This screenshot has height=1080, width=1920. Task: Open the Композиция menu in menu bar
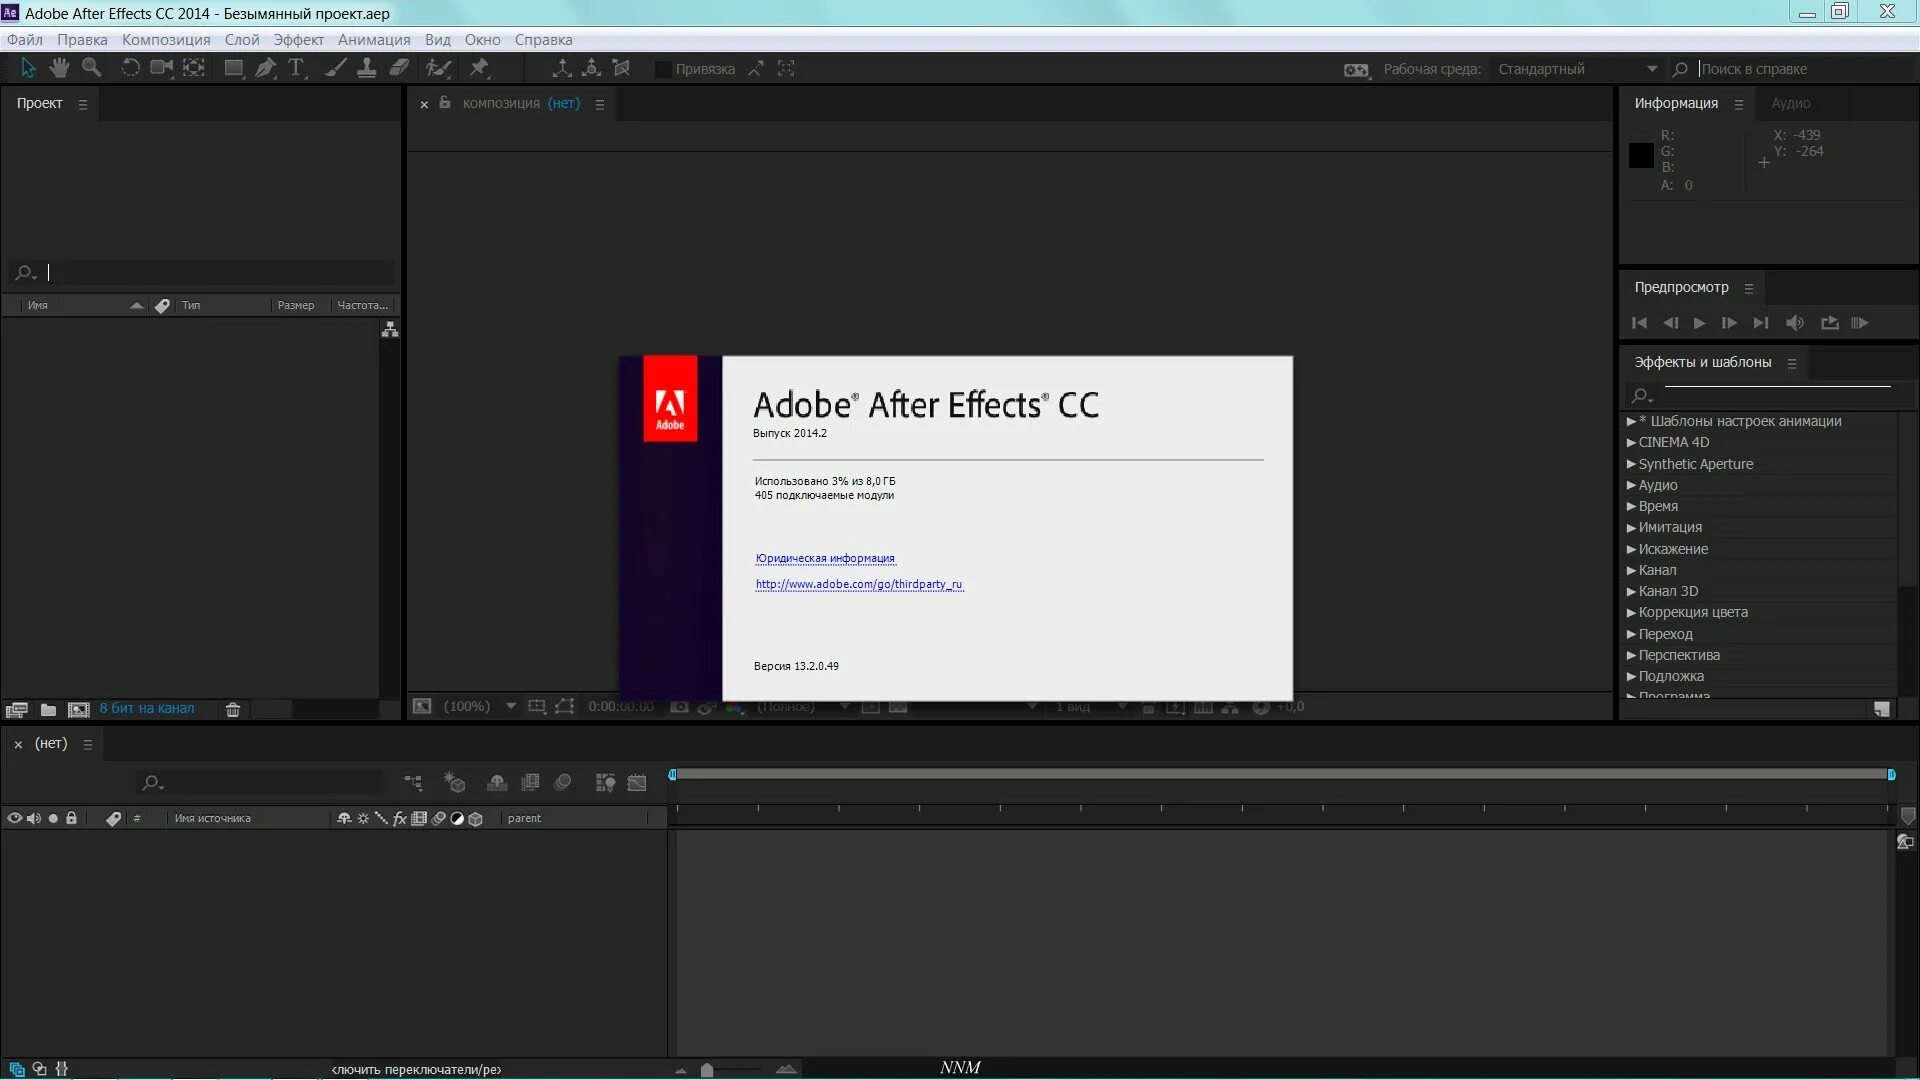166,40
